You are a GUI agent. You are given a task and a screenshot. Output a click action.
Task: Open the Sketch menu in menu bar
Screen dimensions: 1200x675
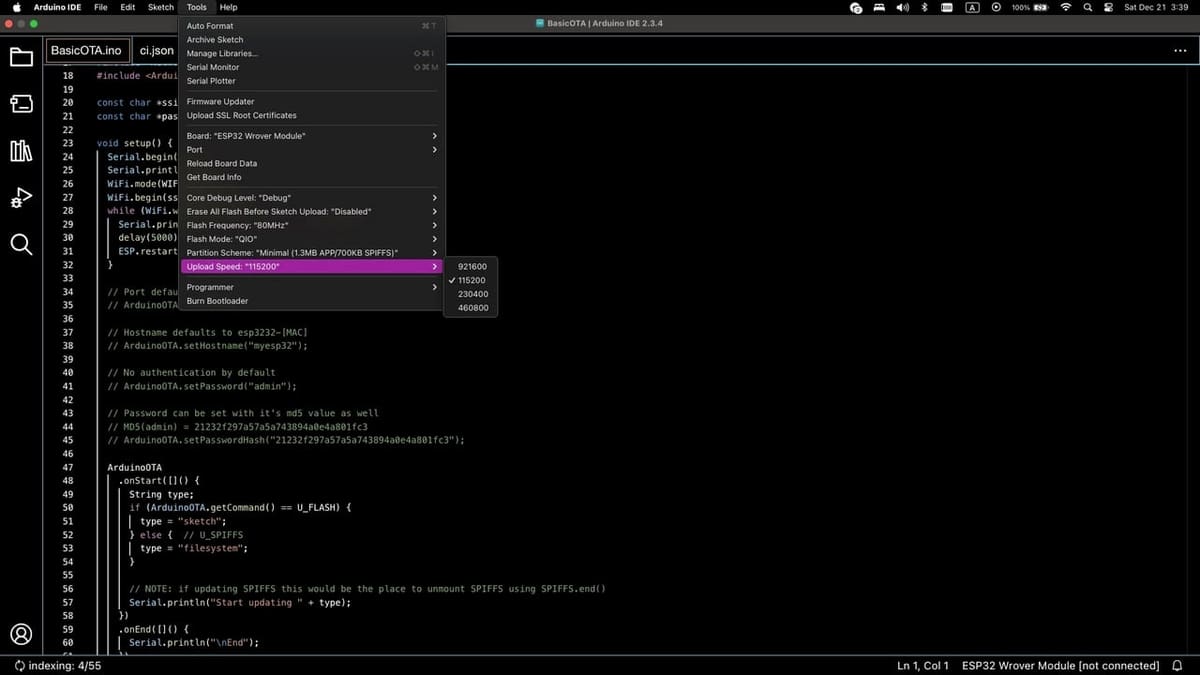coord(161,7)
